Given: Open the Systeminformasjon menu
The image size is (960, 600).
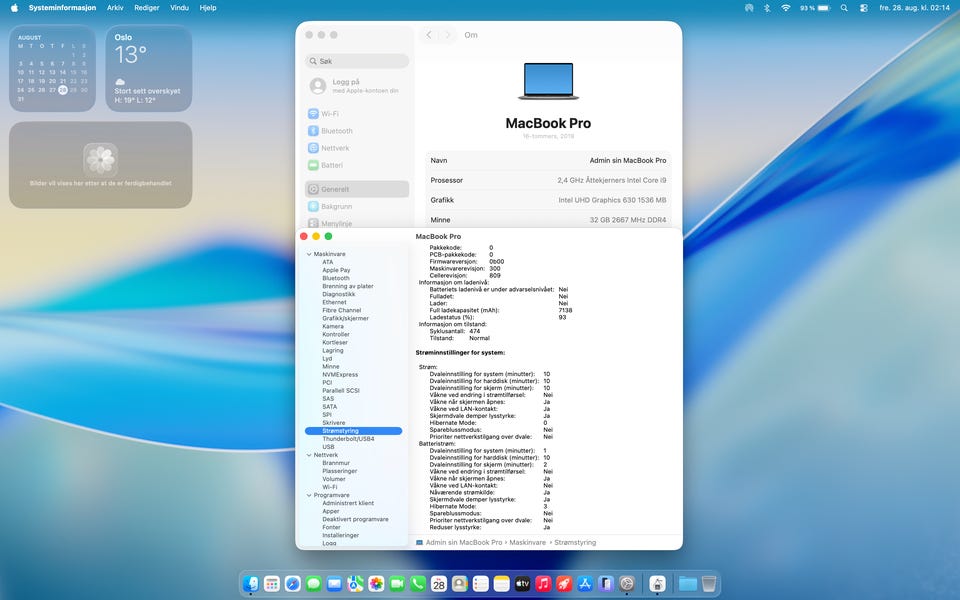Looking at the screenshot, I should coord(62,8).
